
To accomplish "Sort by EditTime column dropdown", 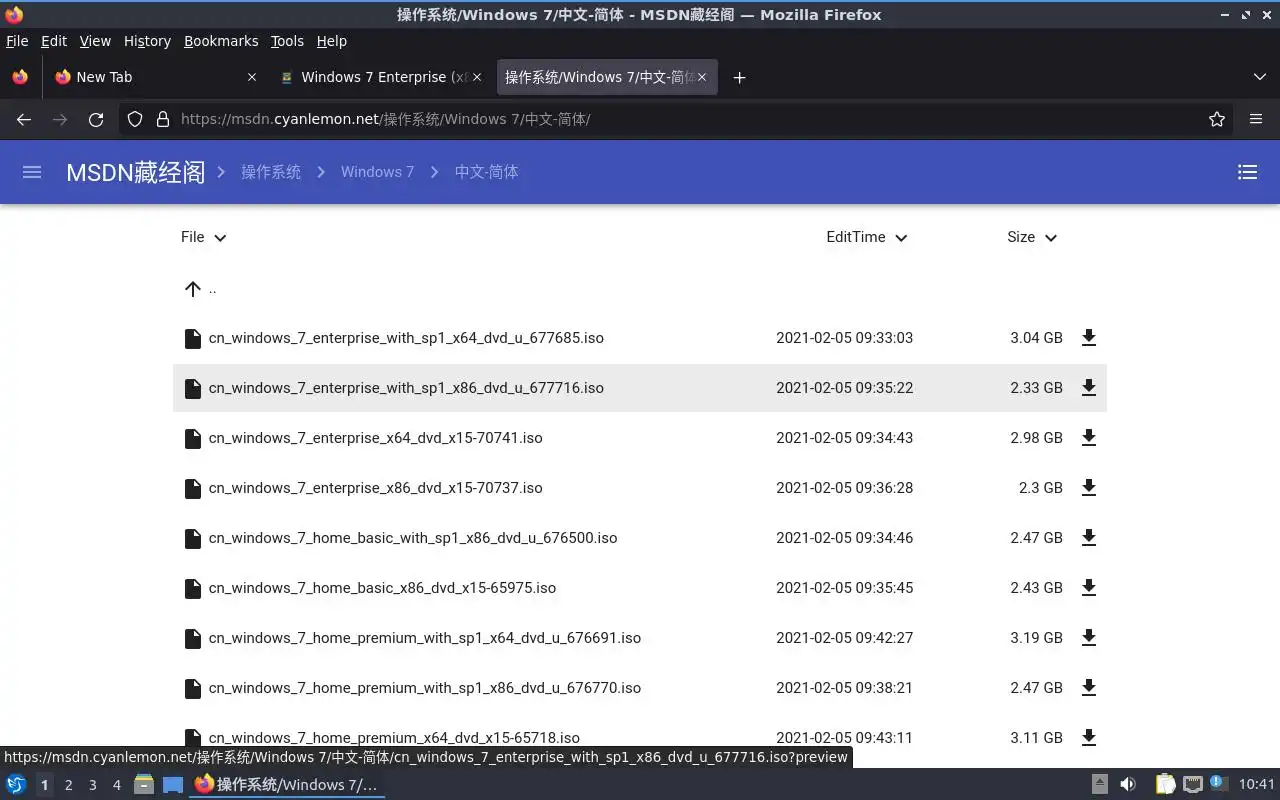I will tap(867, 237).
